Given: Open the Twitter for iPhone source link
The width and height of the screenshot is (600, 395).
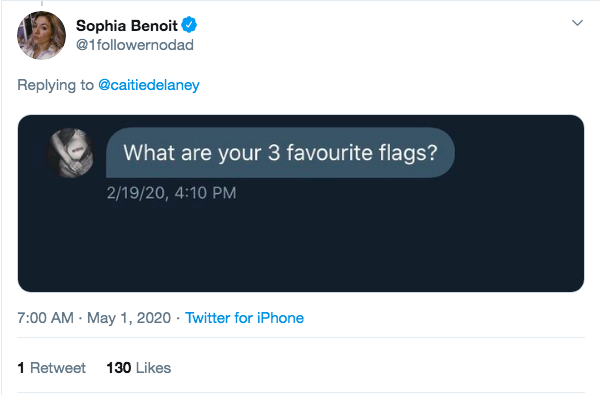Looking at the screenshot, I should coord(245,318).
